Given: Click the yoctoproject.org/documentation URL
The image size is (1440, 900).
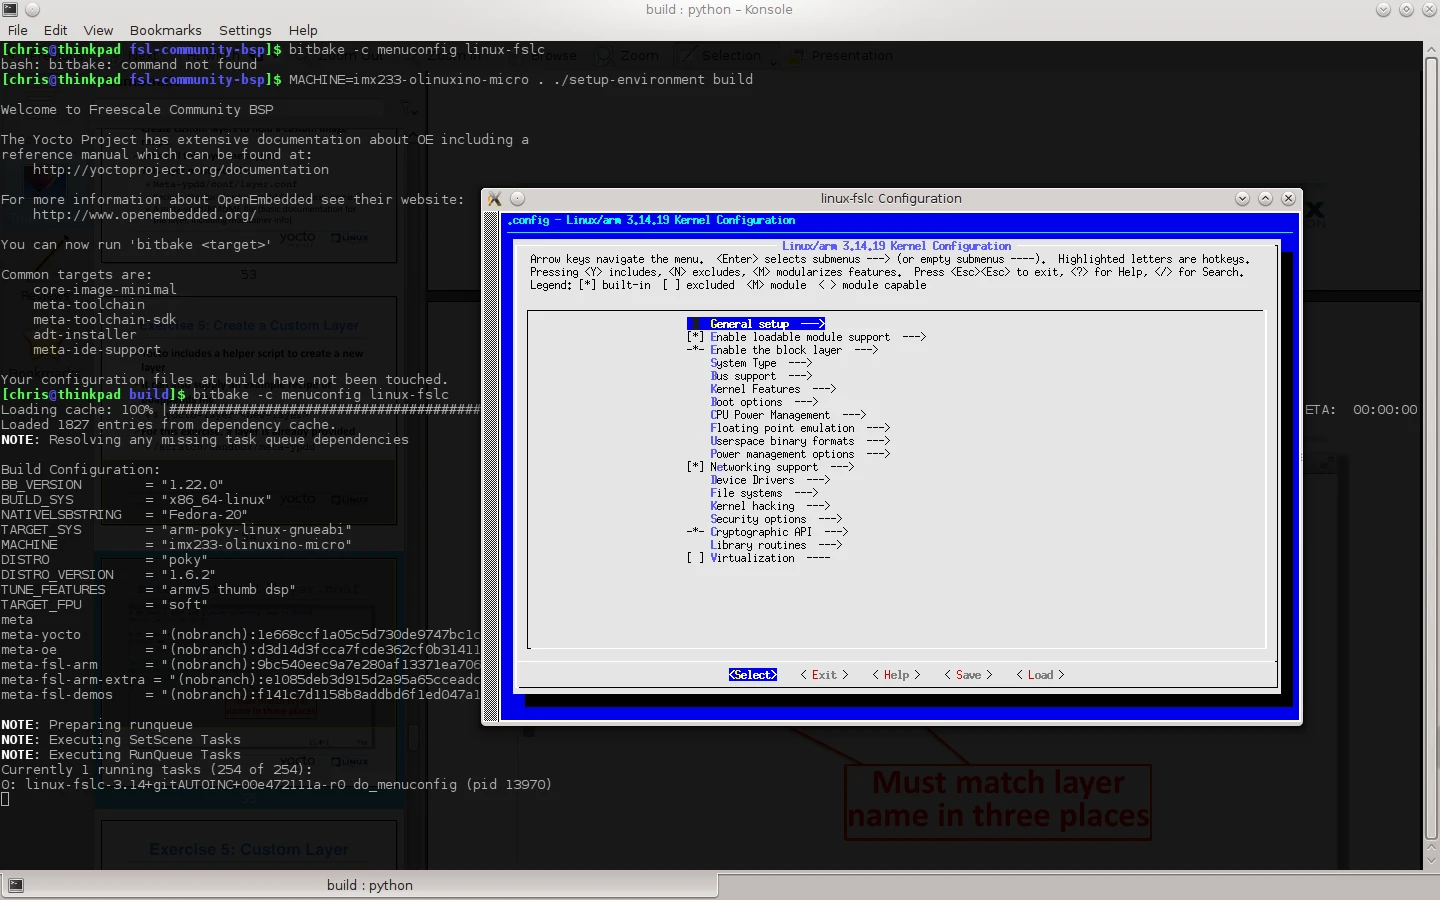Looking at the screenshot, I should pos(181,170).
